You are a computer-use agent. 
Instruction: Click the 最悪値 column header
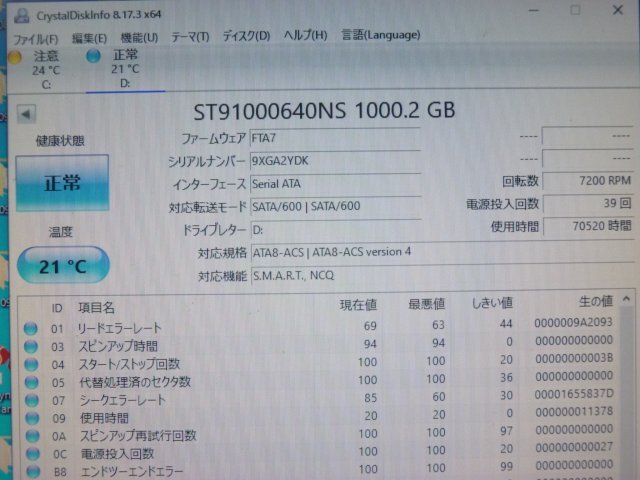click(x=427, y=304)
